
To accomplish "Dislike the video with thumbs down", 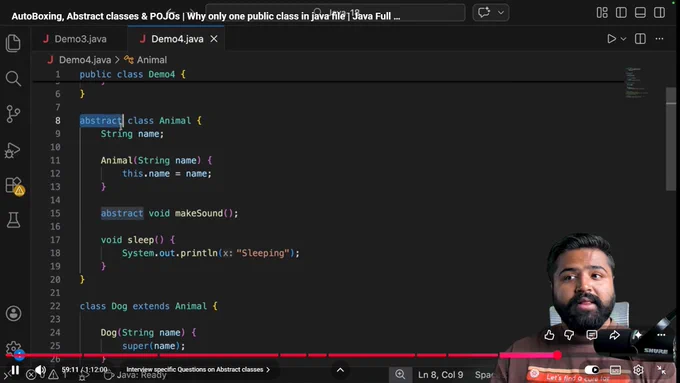I will coord(569,335).
